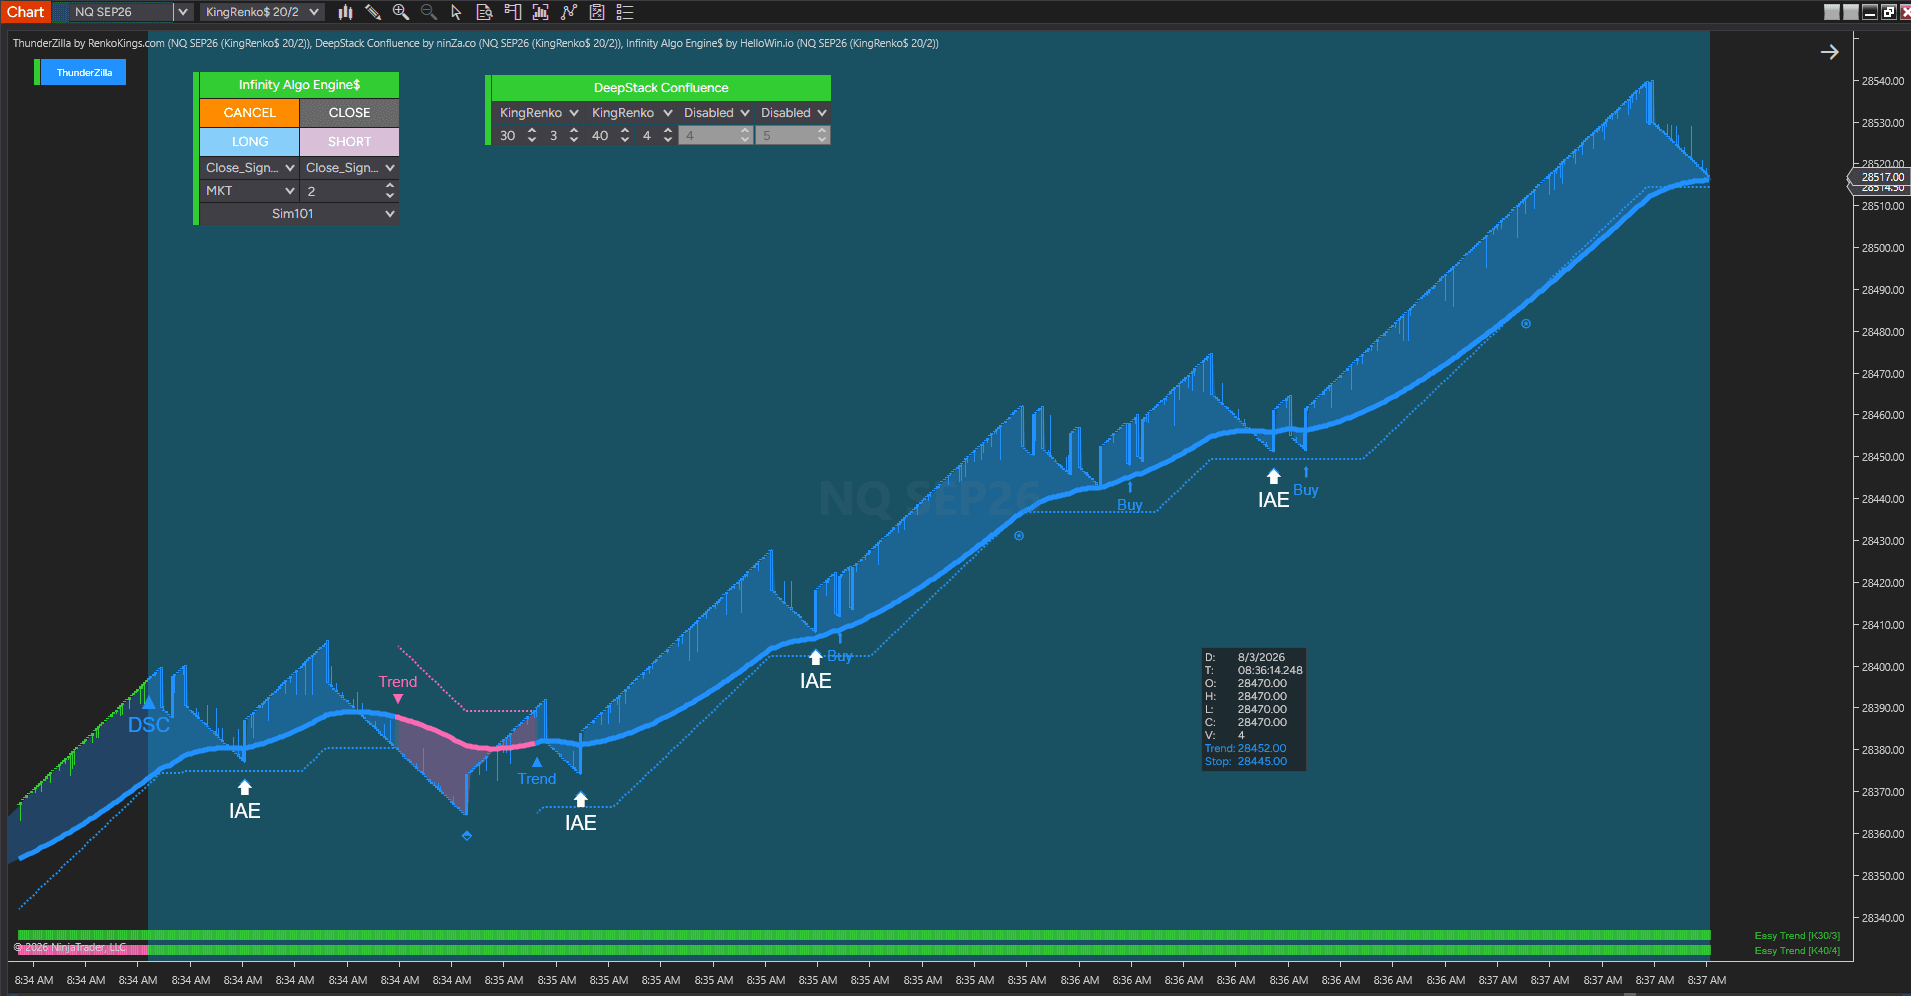
Task: Click the LONG entry button
Action: 250,141
